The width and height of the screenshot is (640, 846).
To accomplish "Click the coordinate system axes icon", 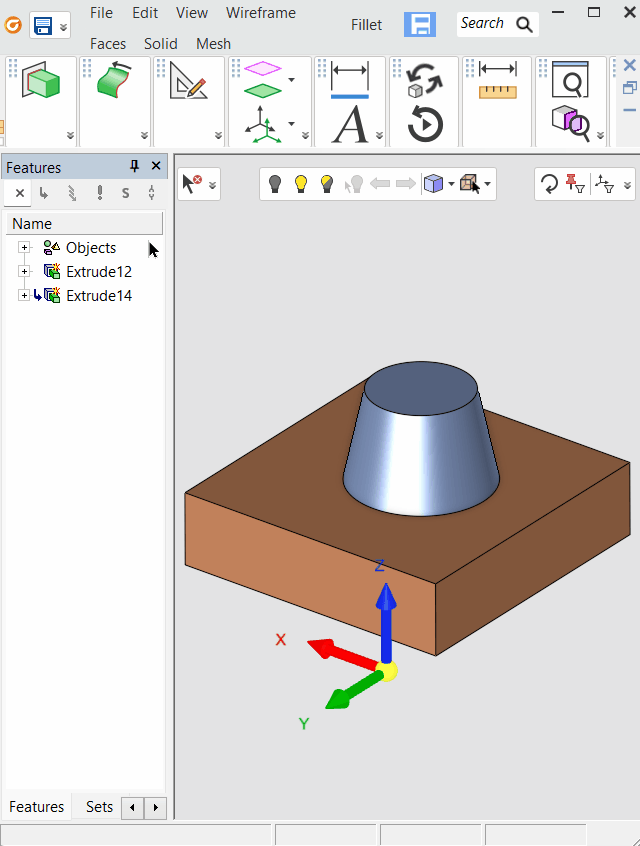I will coord(262,125).
